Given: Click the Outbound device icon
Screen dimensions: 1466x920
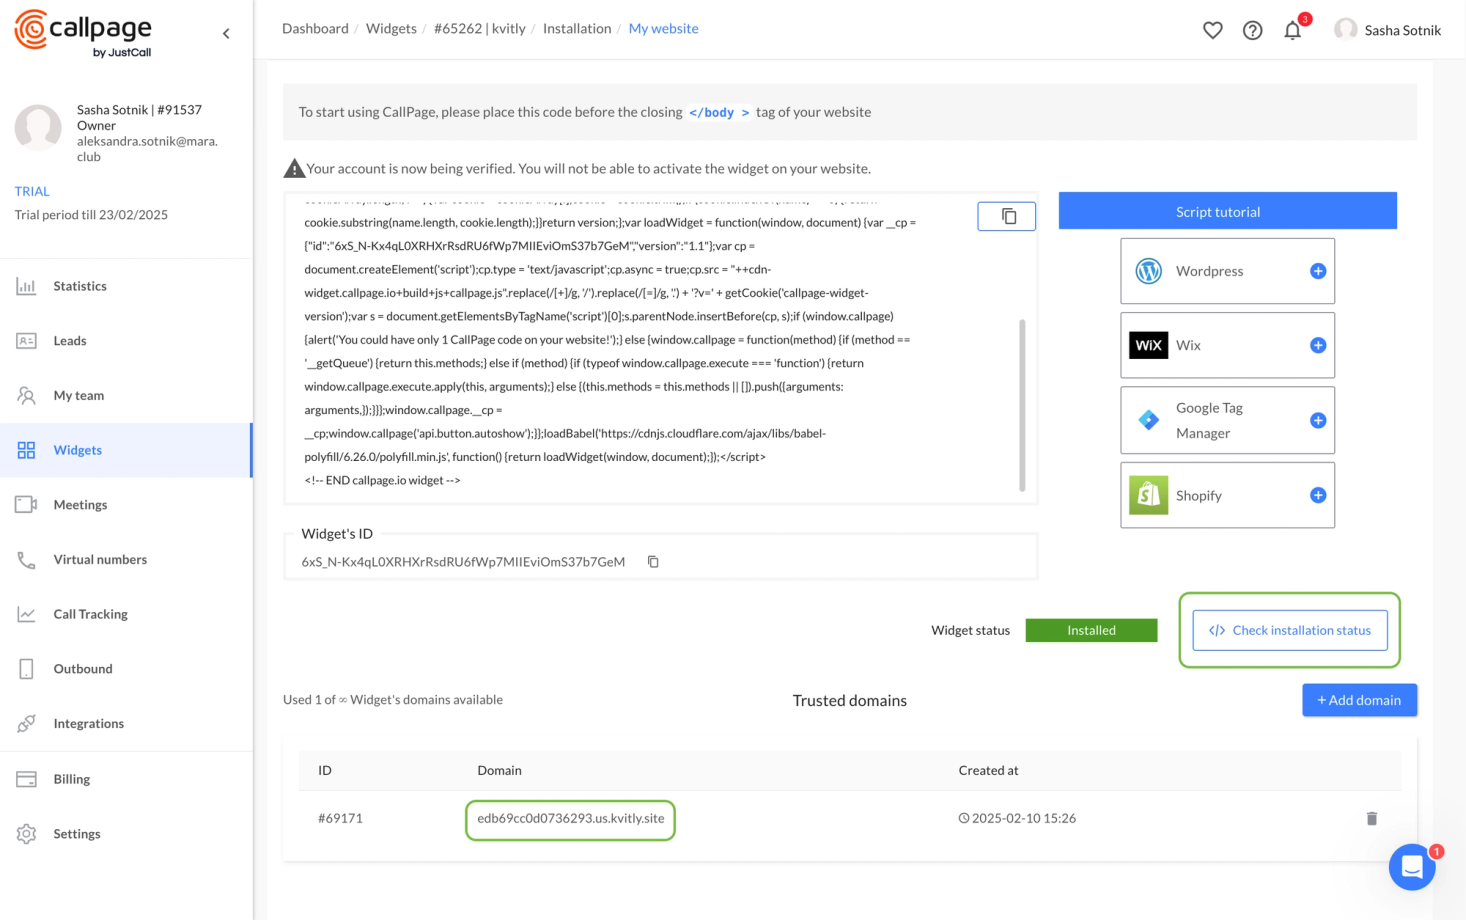Looking at the screenshot, I should click(27, 669).
